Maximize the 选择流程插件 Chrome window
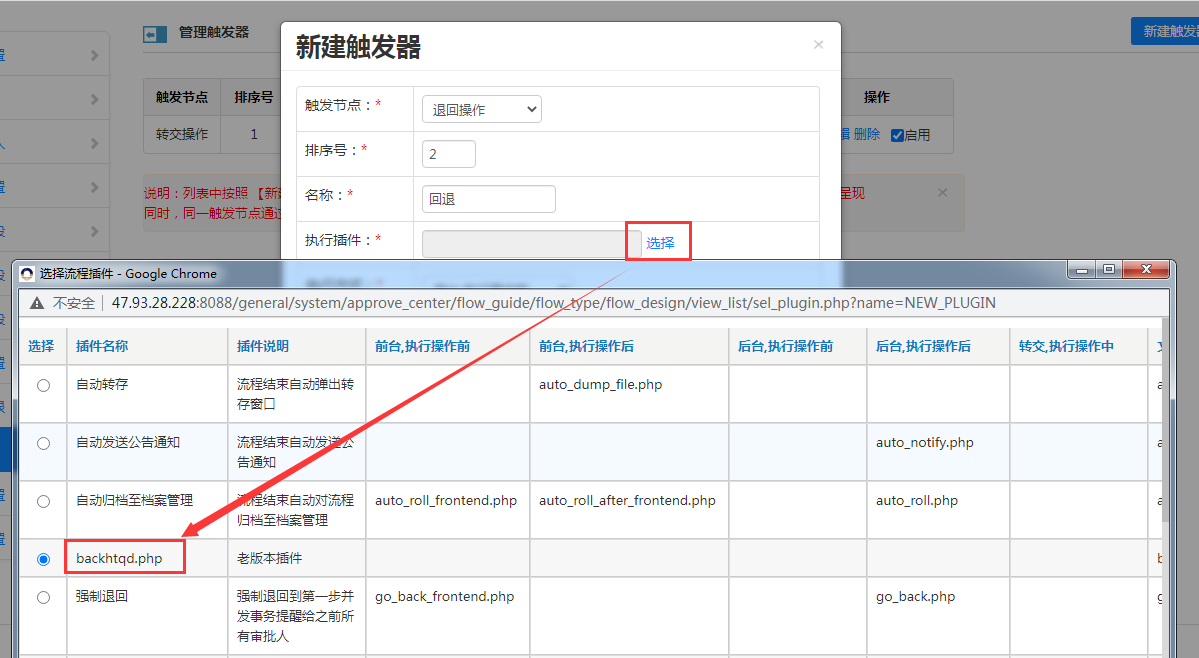The height and width of the screenshot is (658, 1199). tap(1108, 270)
